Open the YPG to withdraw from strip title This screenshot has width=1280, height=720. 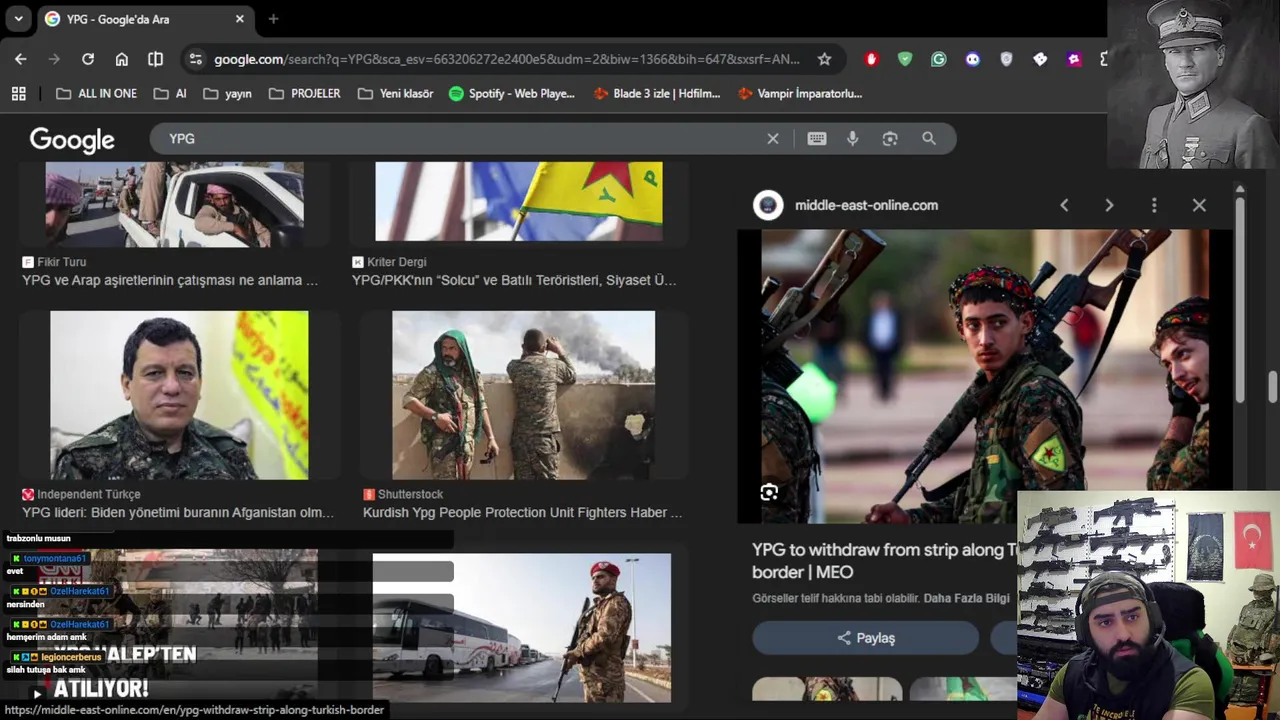click(x=885, y=561)
